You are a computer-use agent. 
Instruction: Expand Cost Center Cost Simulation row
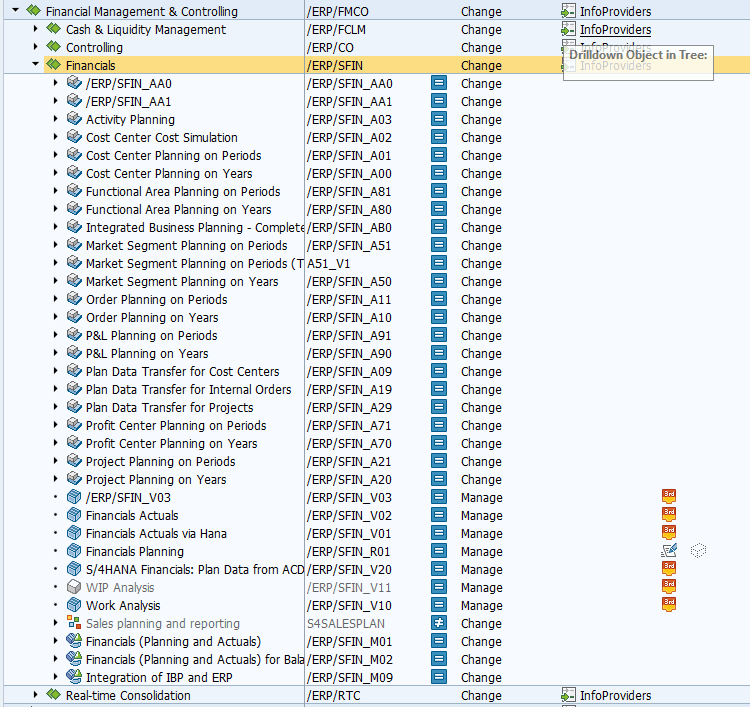coord(55,137)
